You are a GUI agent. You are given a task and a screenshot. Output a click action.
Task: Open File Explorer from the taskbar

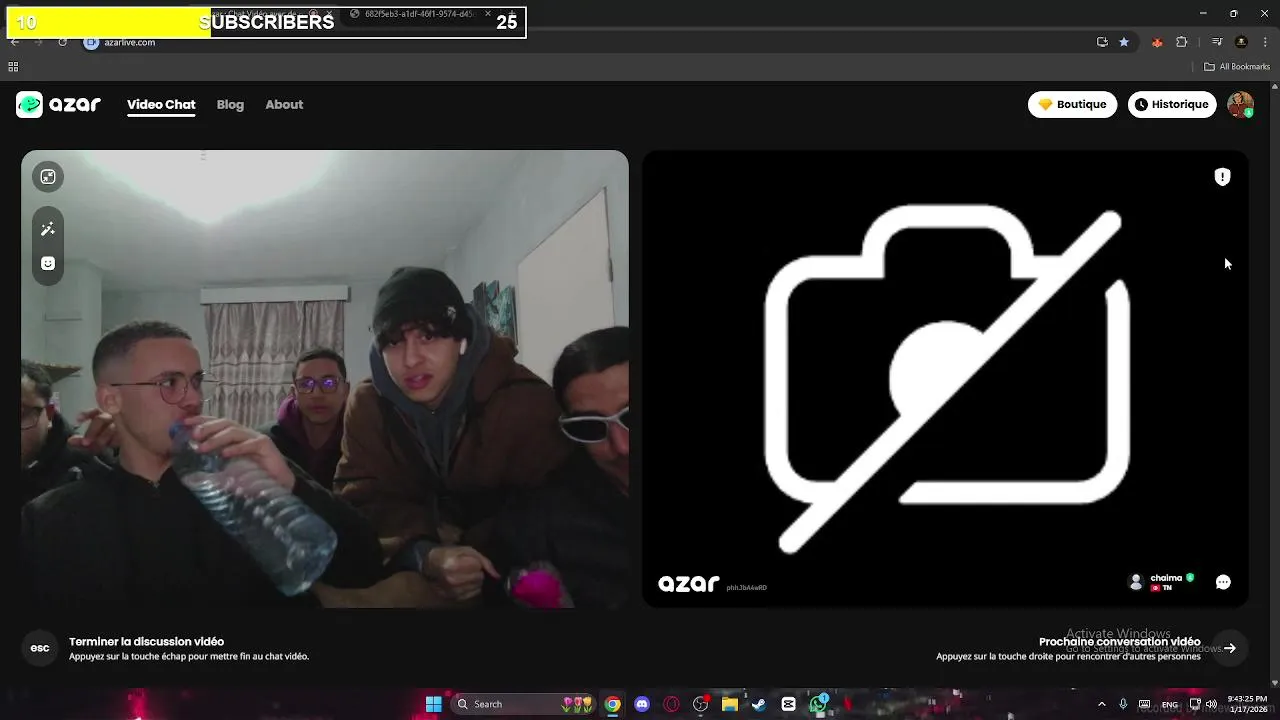point(730,704)
